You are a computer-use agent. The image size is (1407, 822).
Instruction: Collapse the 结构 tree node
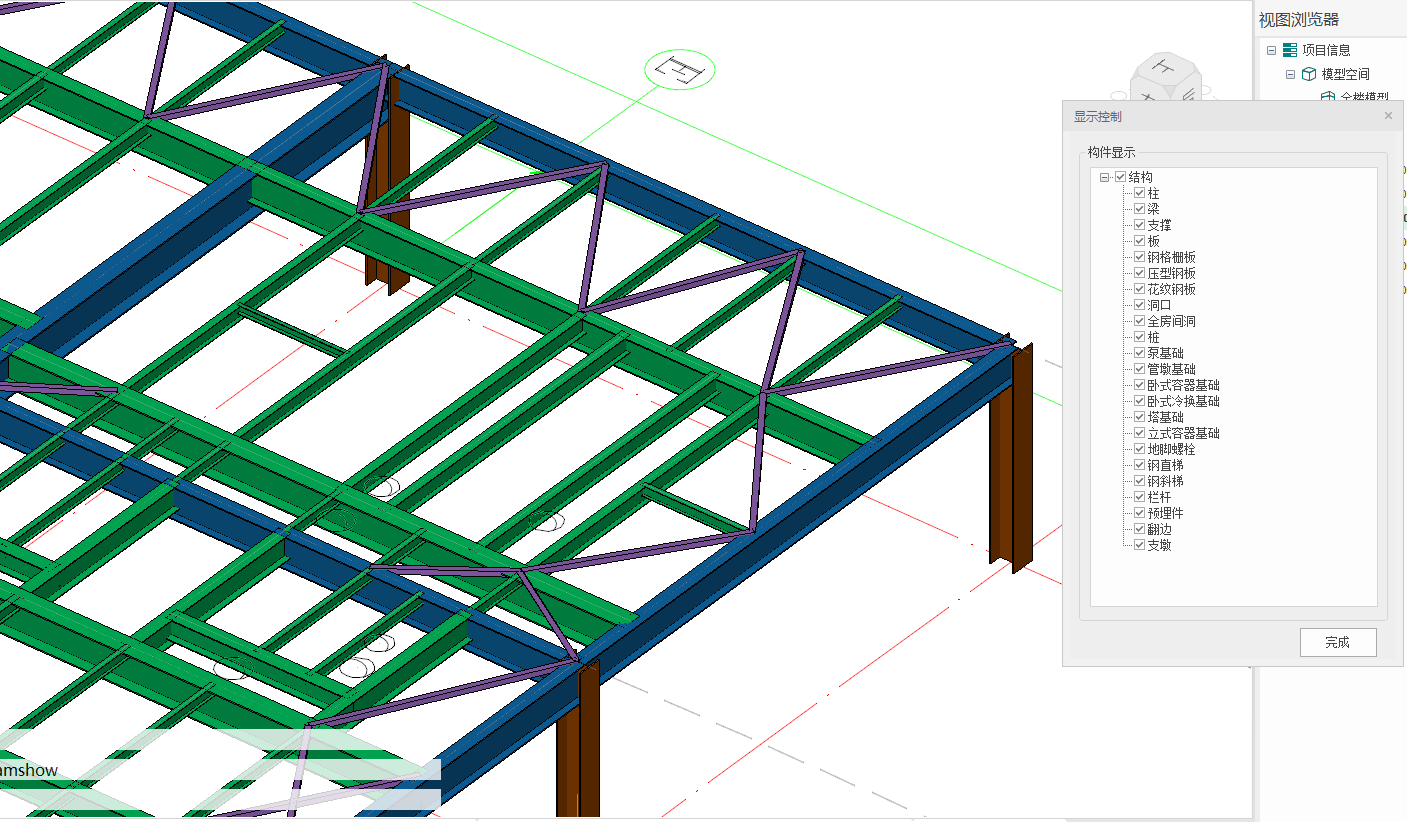(x=1104, y=177)
